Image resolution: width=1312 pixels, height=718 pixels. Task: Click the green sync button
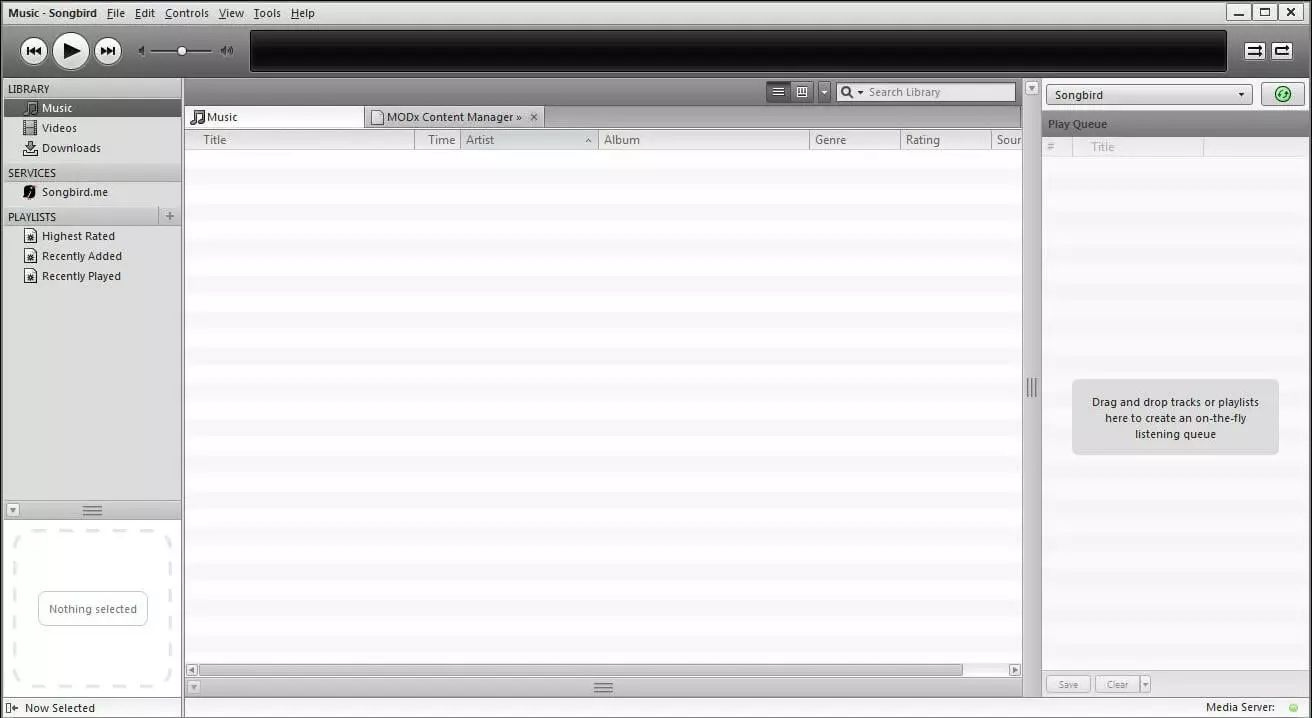(x=1283, y=95)
